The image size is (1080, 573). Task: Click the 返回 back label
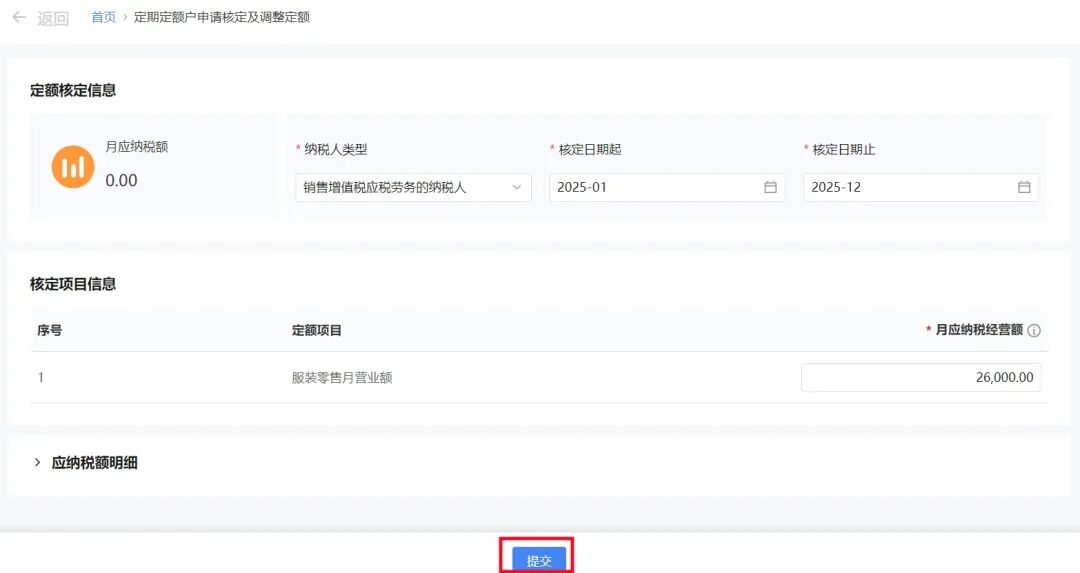53,18
